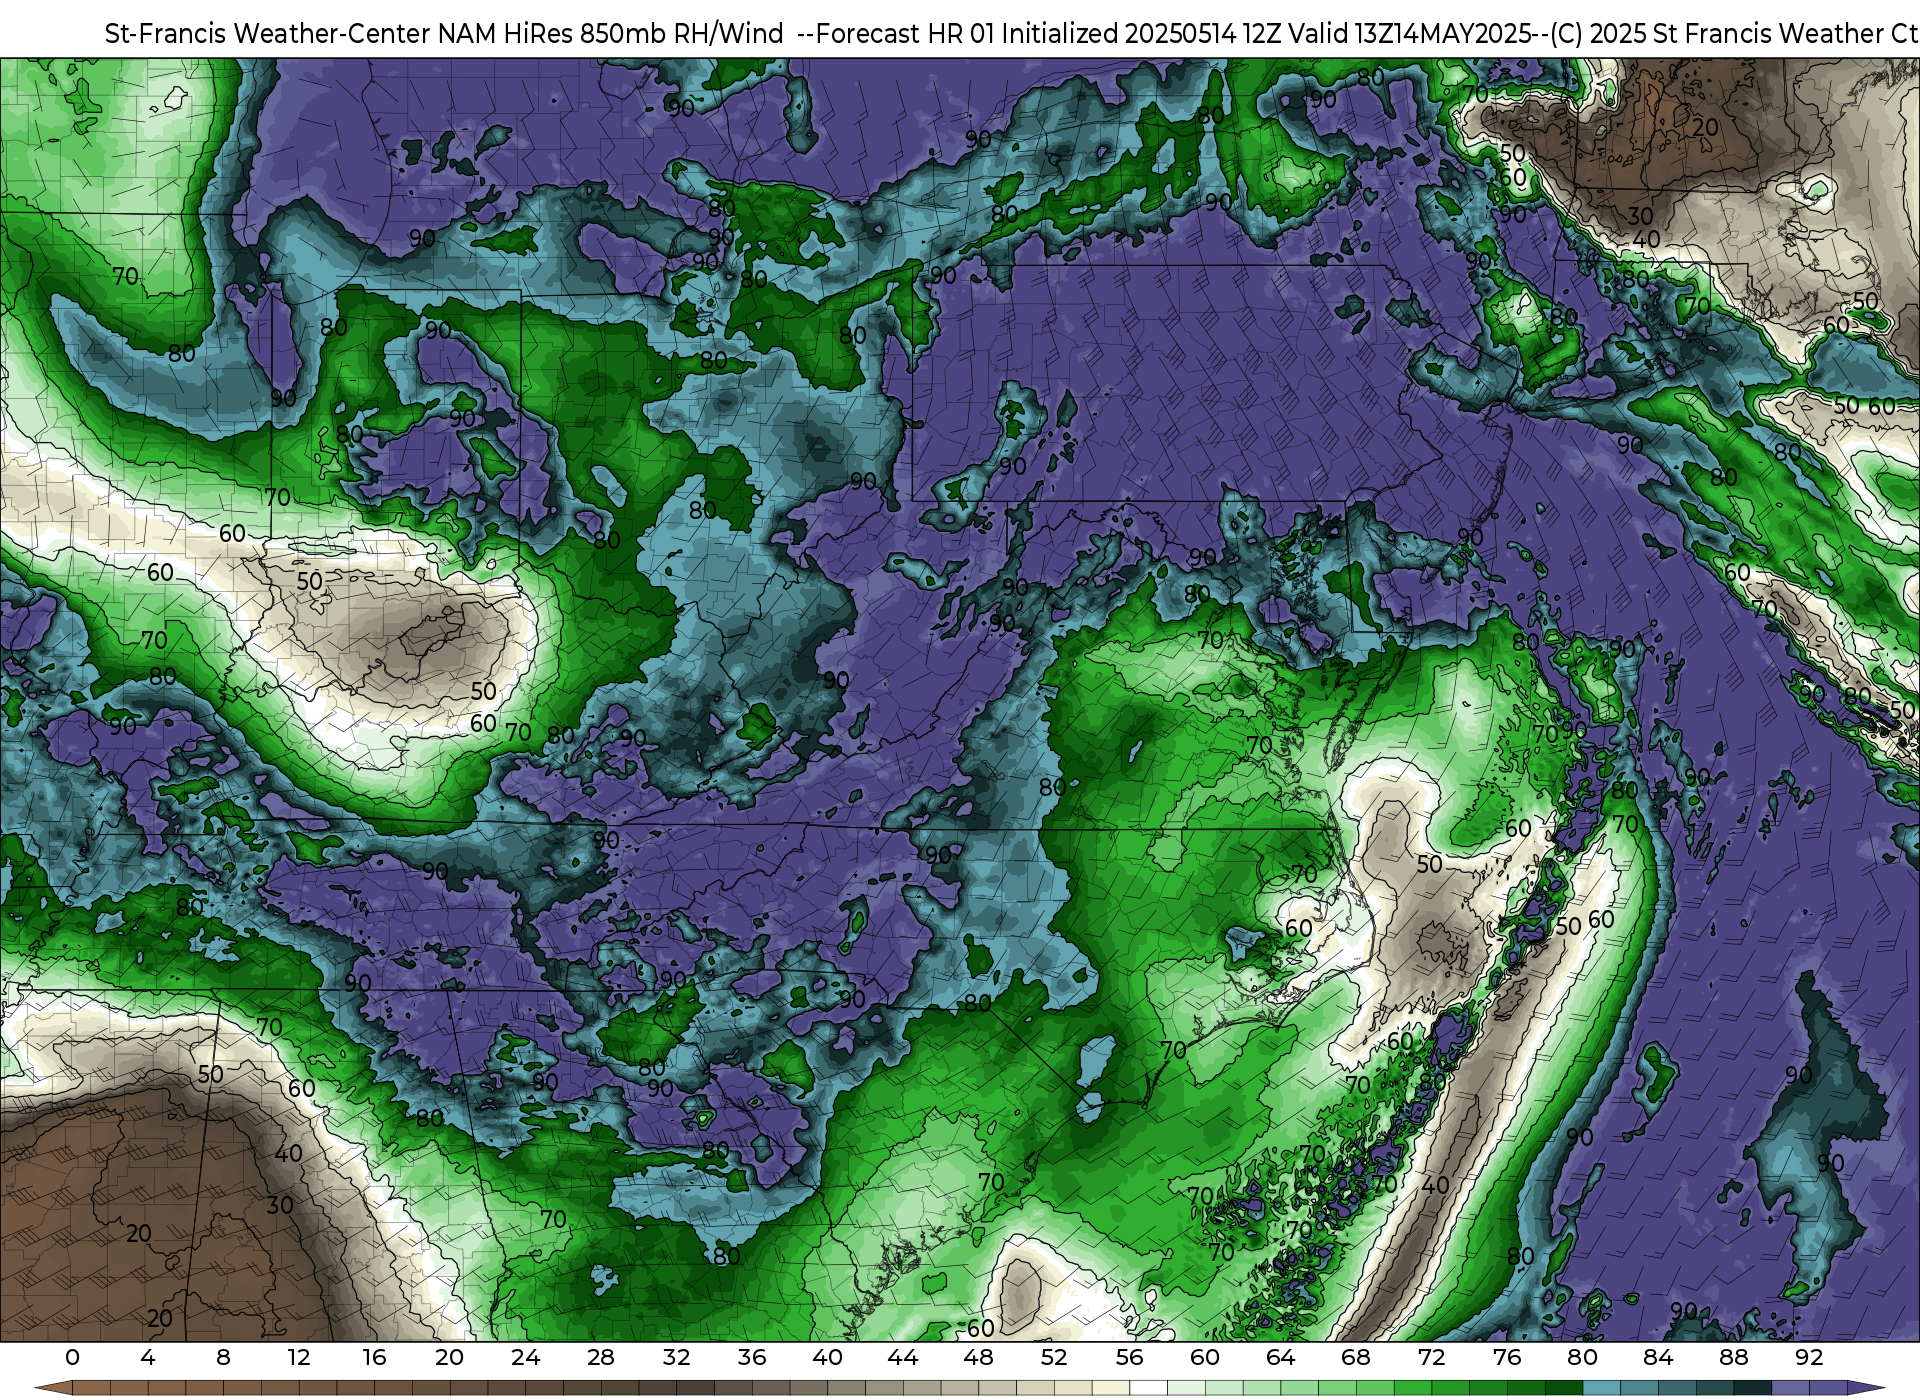Click the colorbar tick label '28'

(x=601, y=1357)
